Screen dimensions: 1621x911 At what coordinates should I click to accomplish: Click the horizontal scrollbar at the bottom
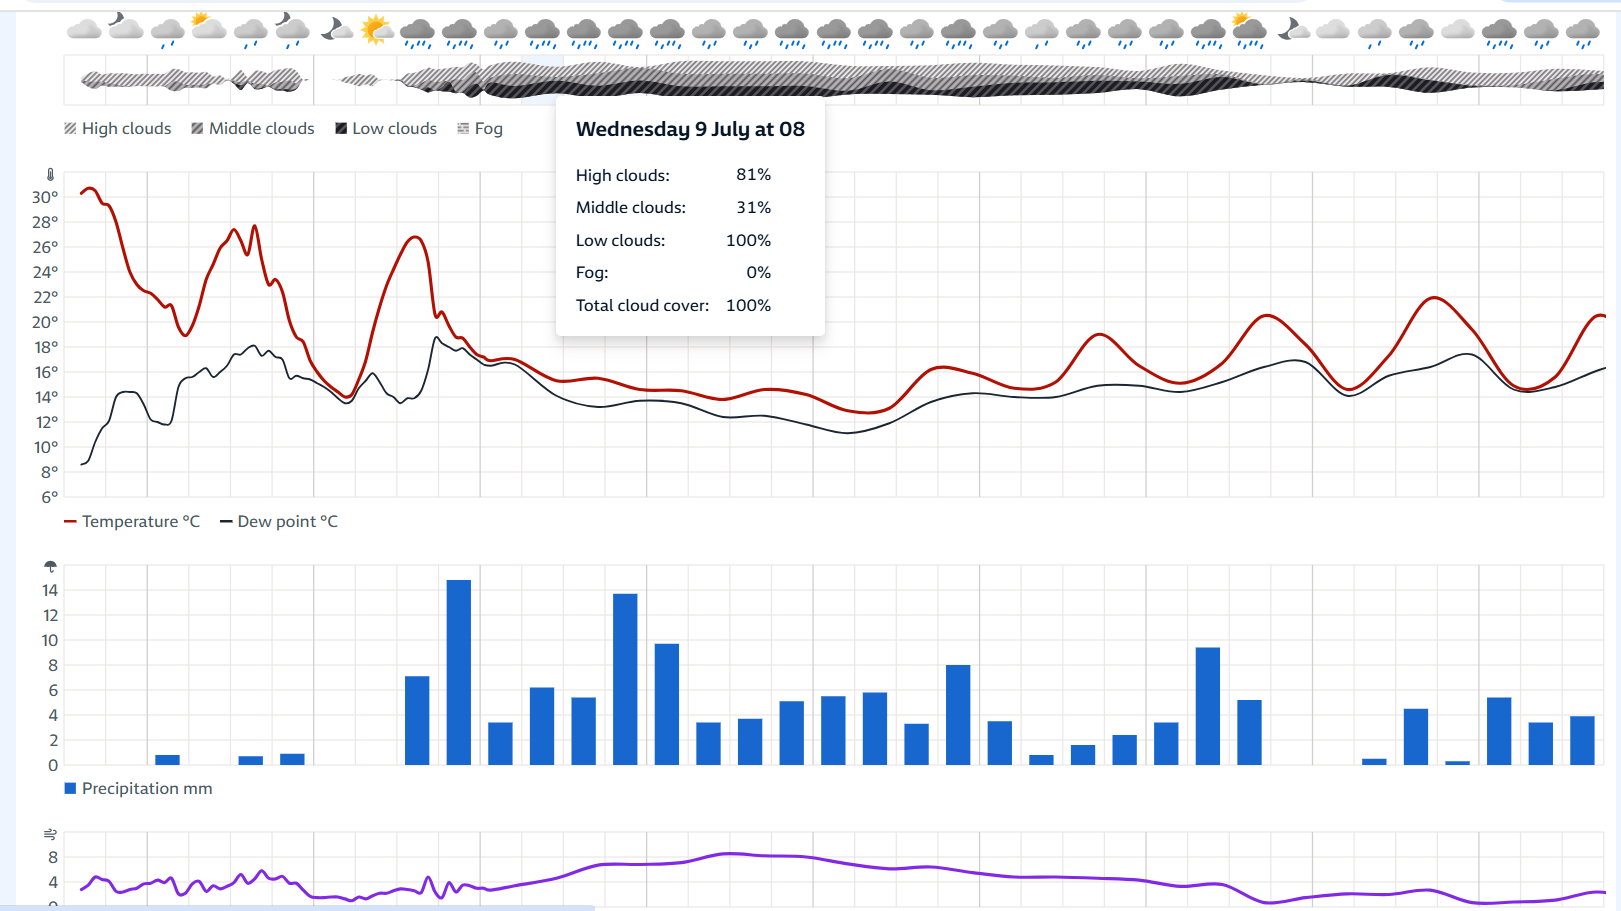pos(300,907)
